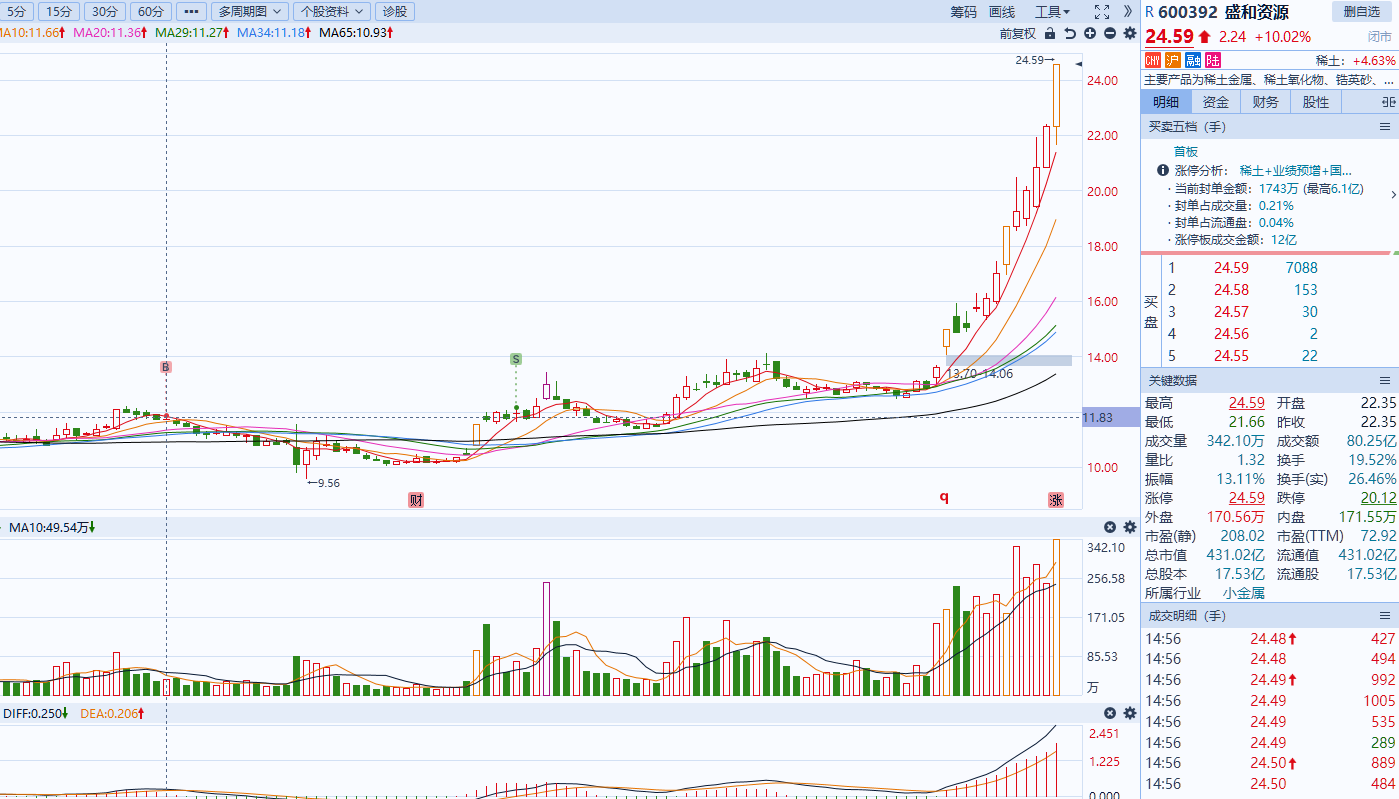Switch to 60分 period
This screenshot has width=1399, height=799.
pos(150,12)
